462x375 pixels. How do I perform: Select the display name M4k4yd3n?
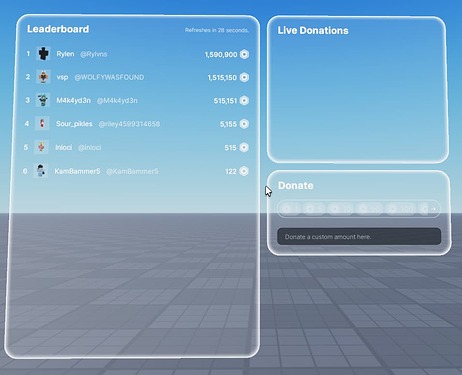click(73, 100)
